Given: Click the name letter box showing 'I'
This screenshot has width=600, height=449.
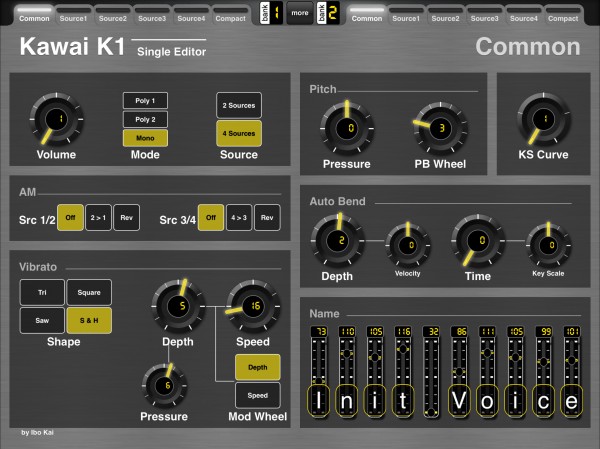Looking at the screenshot, I should (318, 401).
